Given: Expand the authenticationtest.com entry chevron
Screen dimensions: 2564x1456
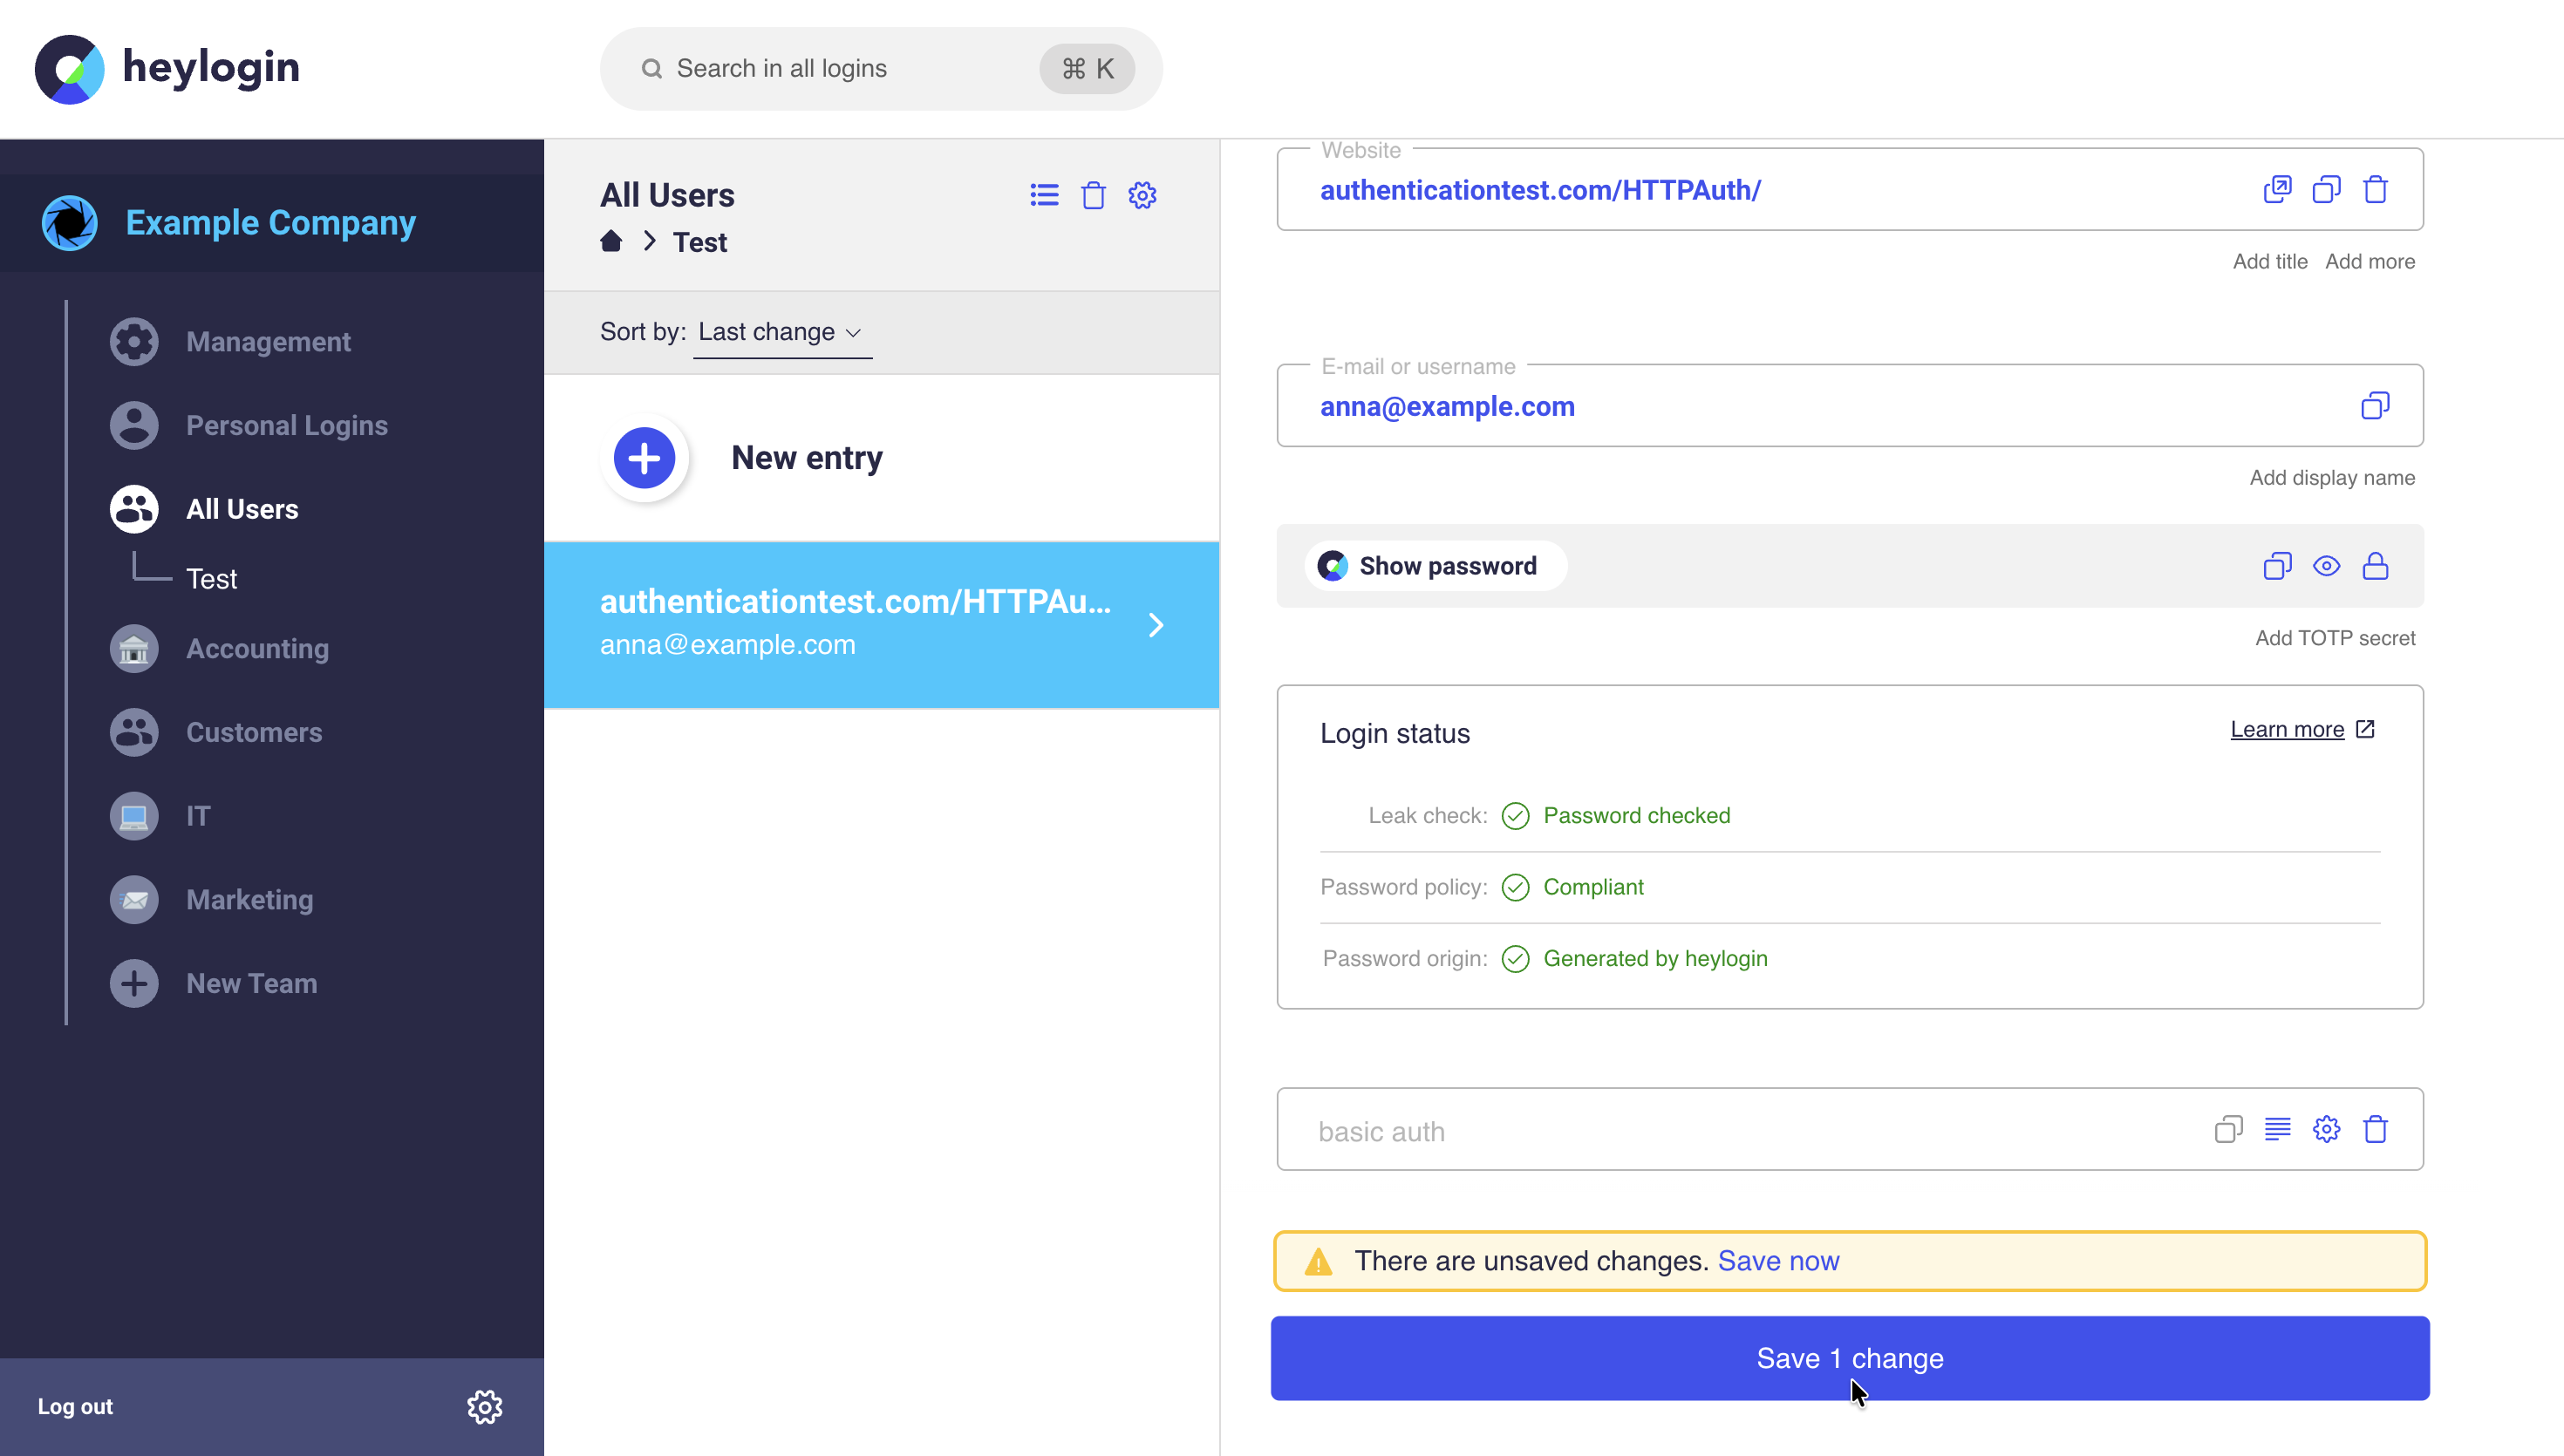Looking at the screenshot, I should (x=1156, y=625).
